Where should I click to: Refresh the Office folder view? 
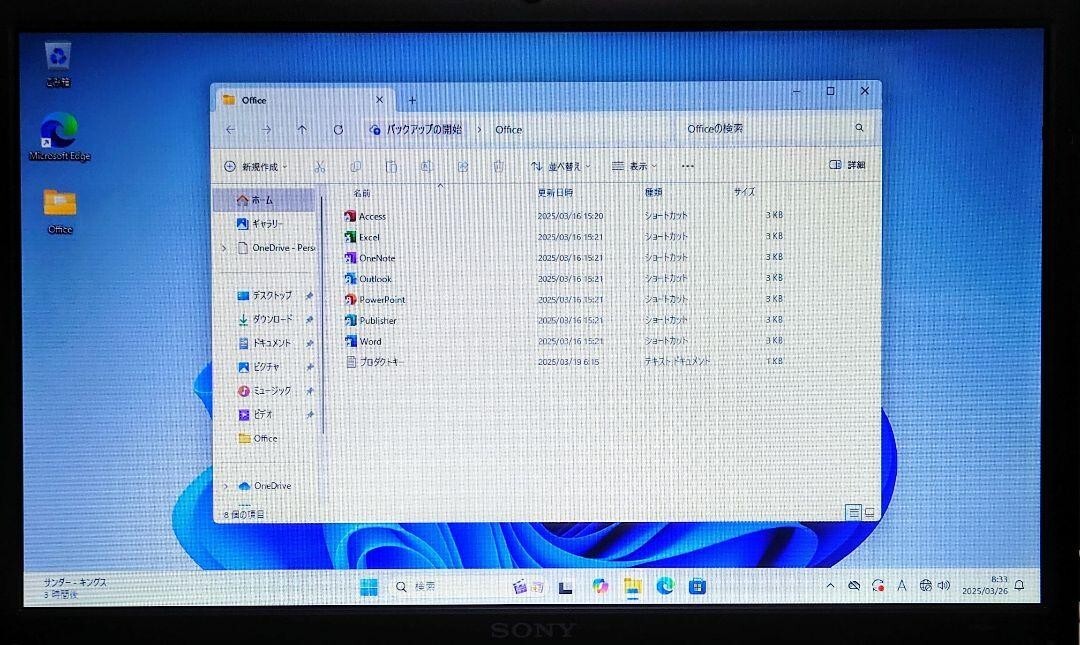click(x=338, y=130)
